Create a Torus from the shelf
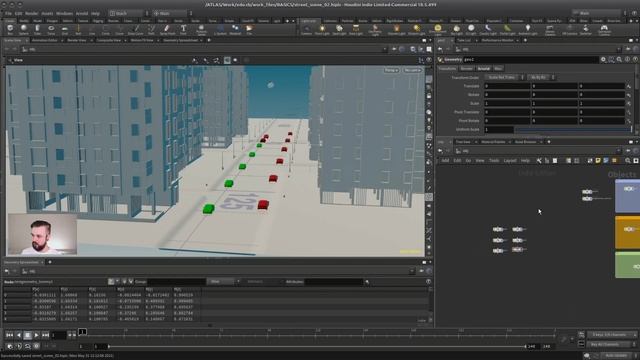The image size is (640, 360). (51, 29)
